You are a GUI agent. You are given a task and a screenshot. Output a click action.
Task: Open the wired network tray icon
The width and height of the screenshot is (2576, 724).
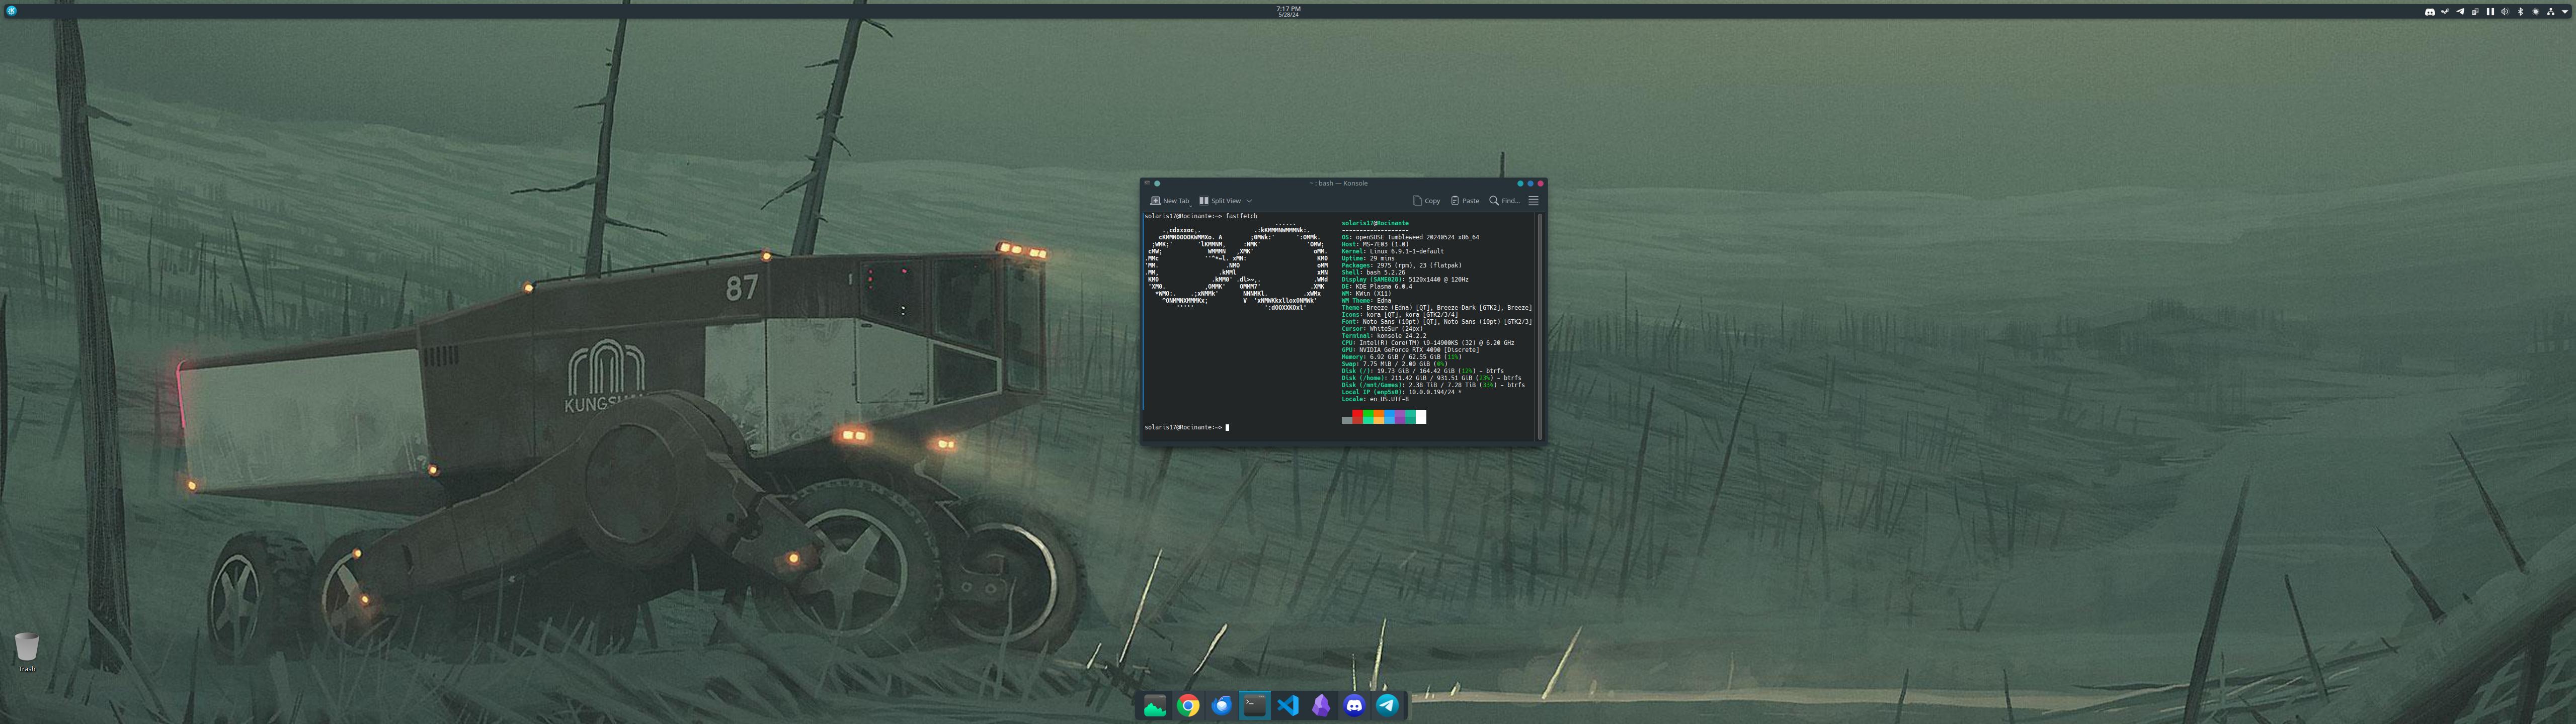pos(2551,12)
